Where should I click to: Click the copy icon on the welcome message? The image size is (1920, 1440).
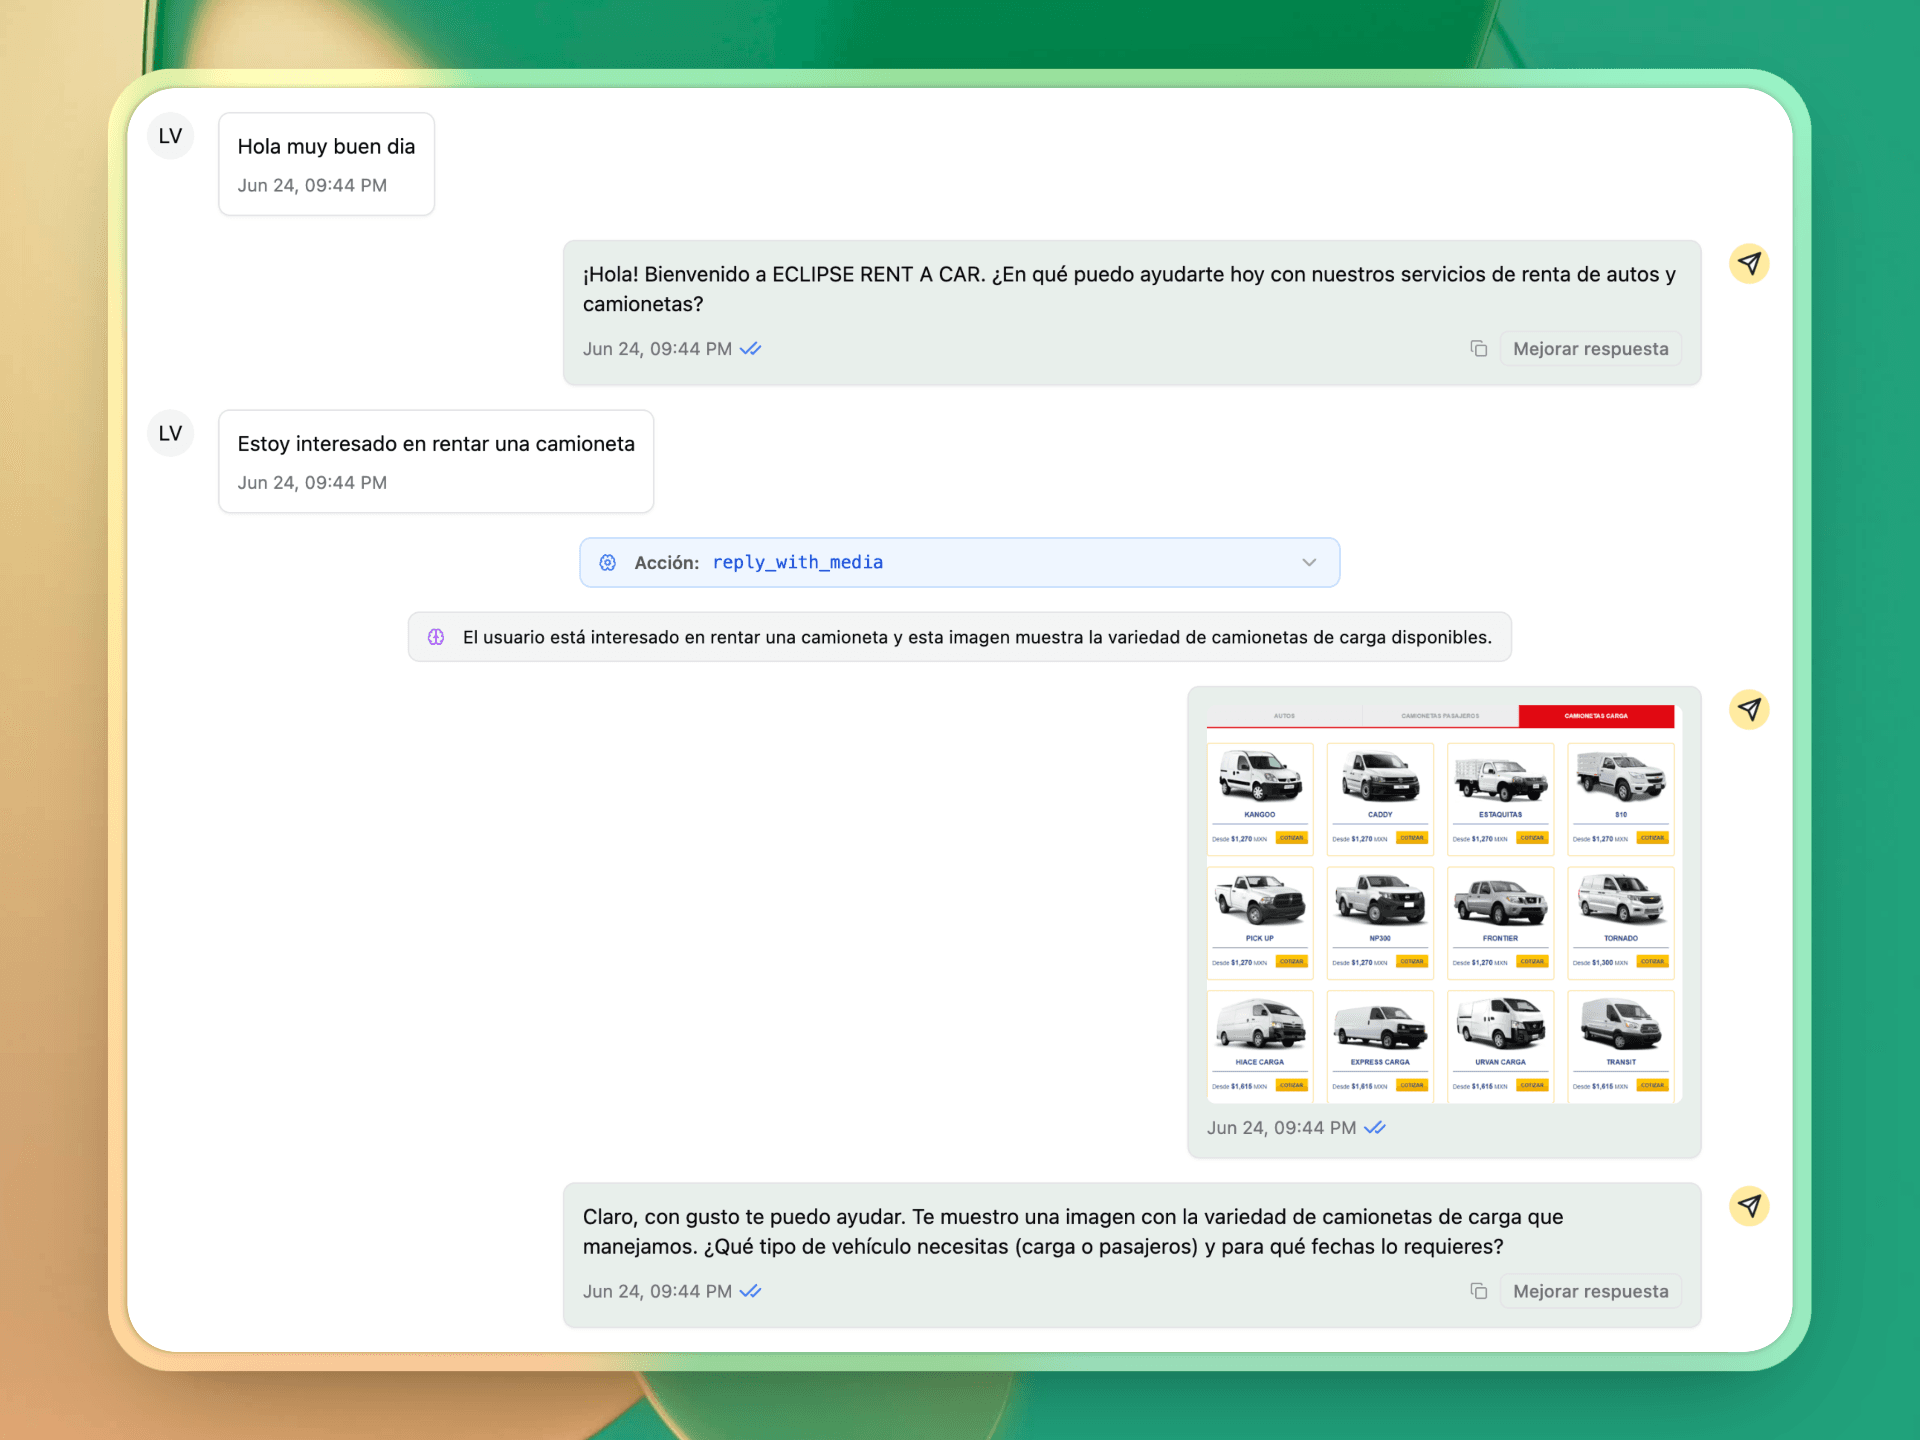tap(1479, 348)
